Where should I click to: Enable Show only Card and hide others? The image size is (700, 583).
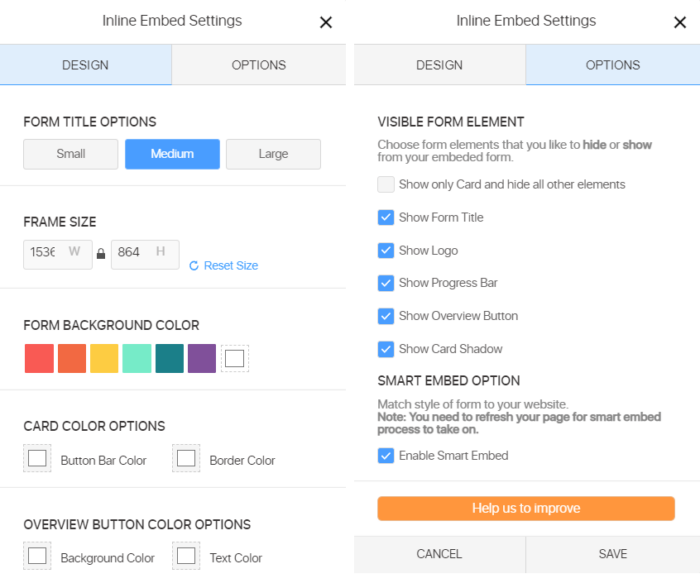pos(386,184)
